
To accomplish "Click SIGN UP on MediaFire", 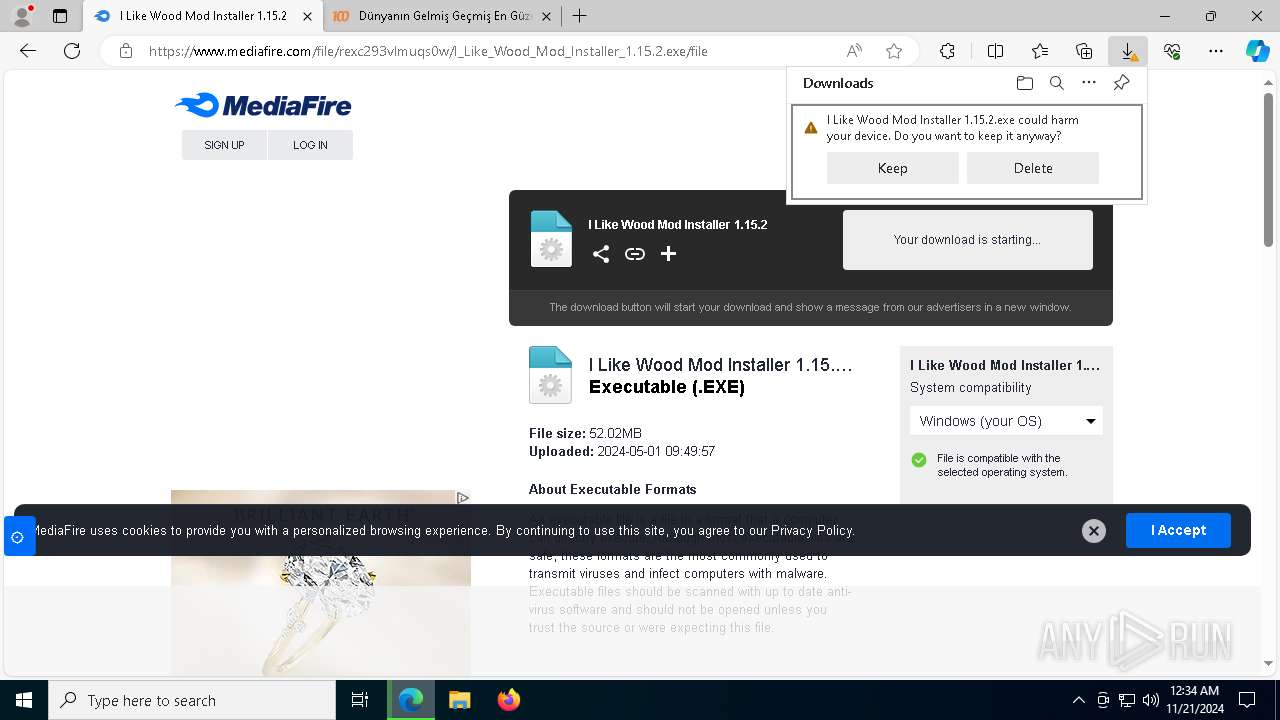I will [x=224, y=145].
